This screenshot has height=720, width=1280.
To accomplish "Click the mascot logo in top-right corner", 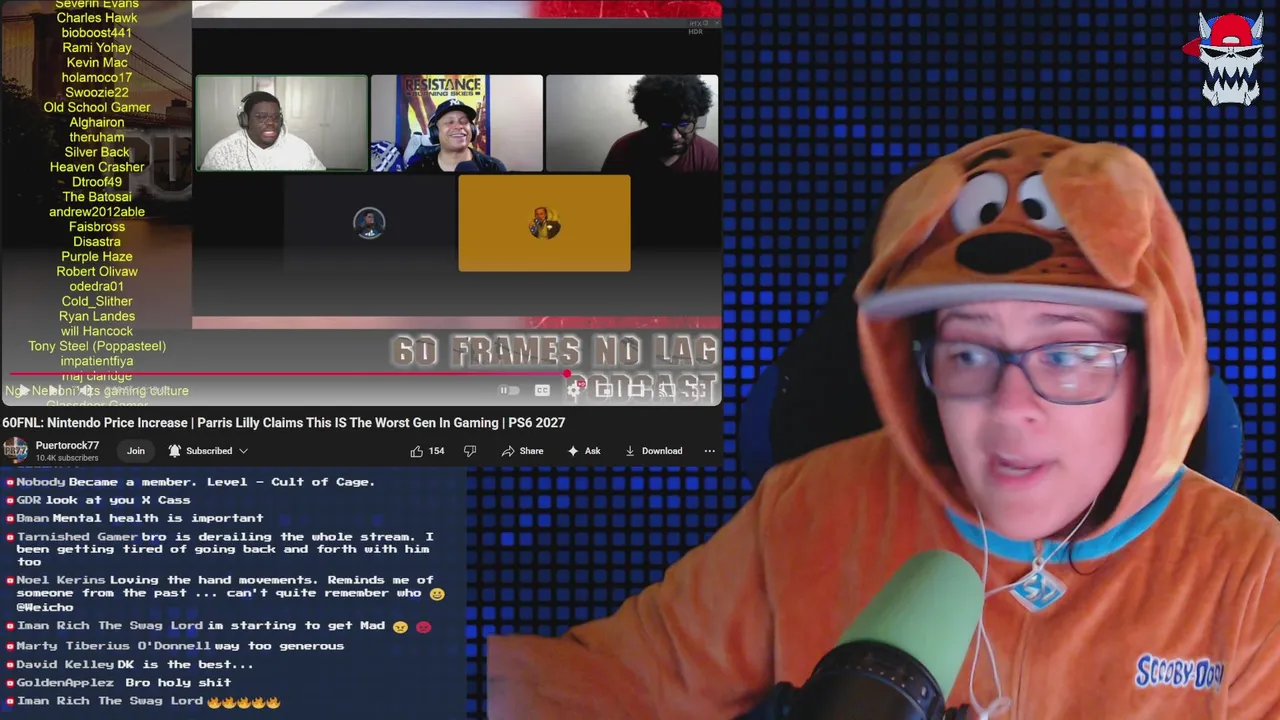I will point(1229,59).
